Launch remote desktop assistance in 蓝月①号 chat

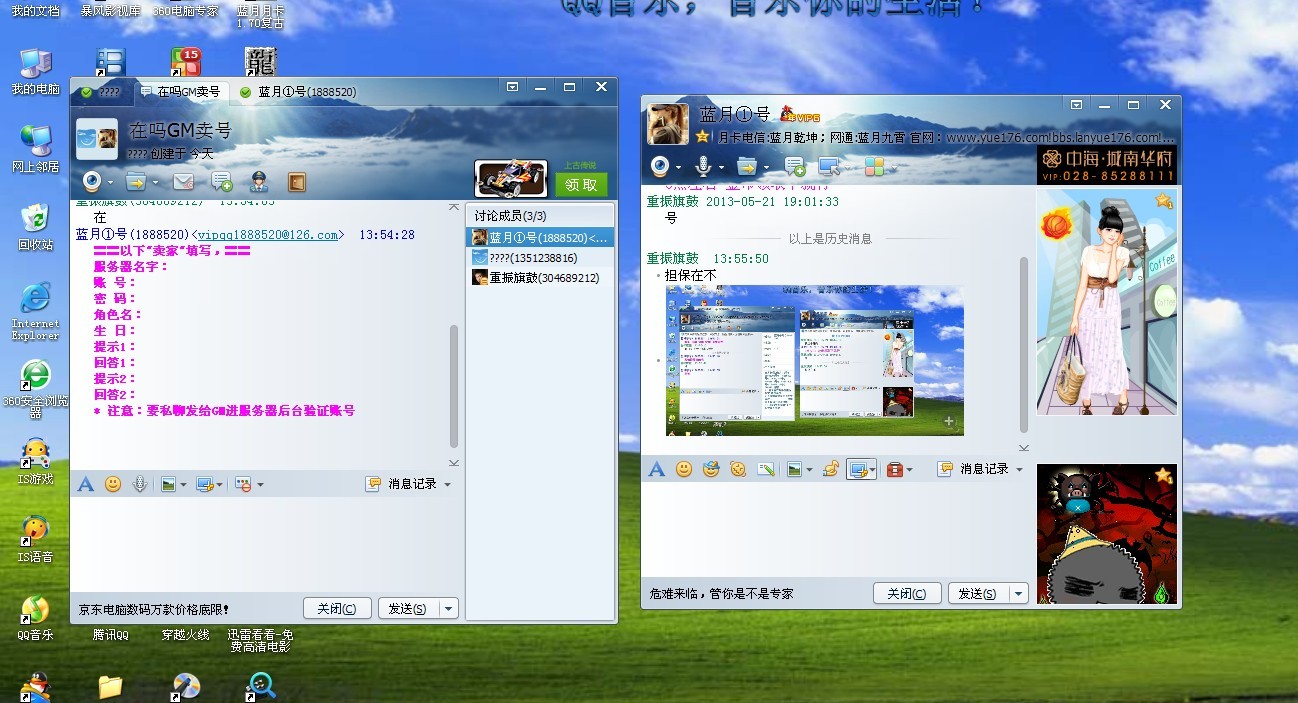click(x=831, y=168)
